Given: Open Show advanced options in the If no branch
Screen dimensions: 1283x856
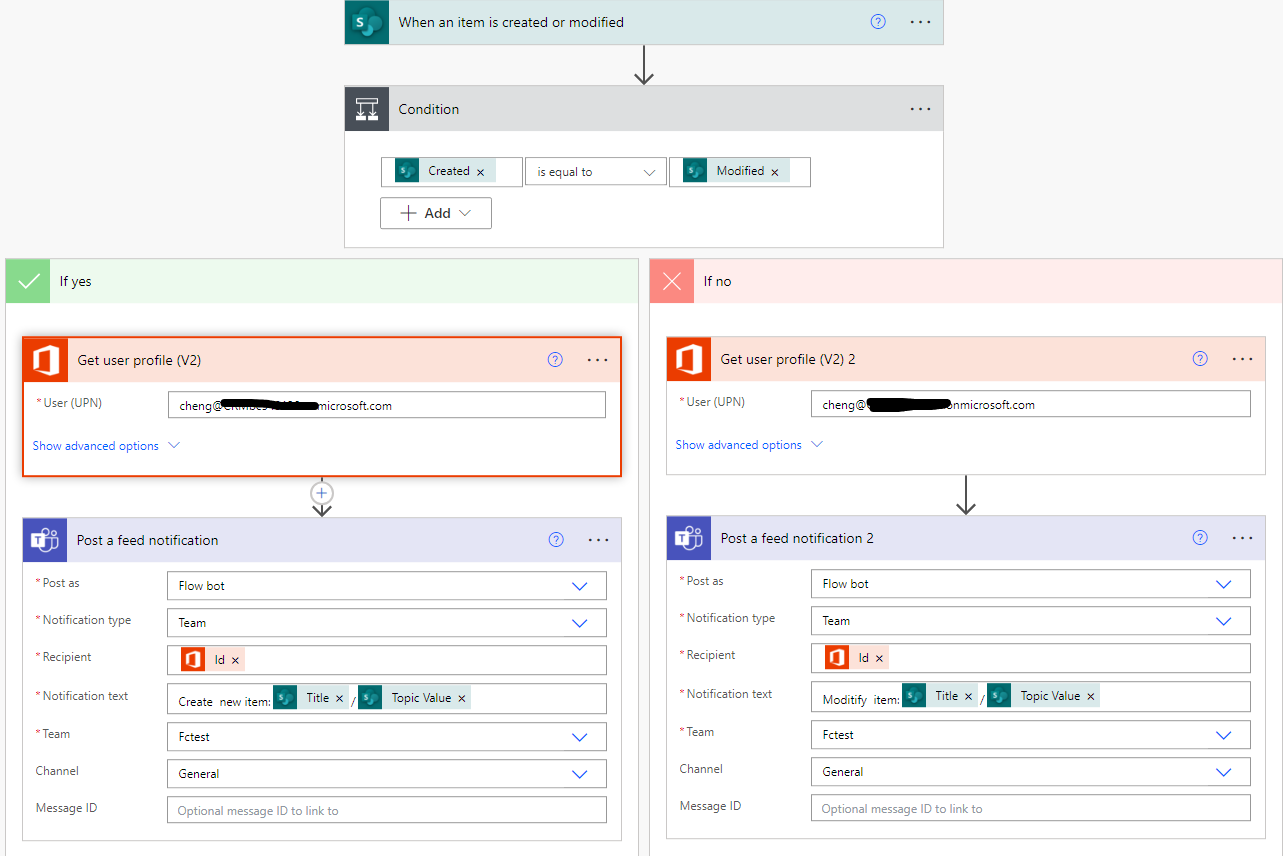Looking at the screenshot, I should [740, 444].
